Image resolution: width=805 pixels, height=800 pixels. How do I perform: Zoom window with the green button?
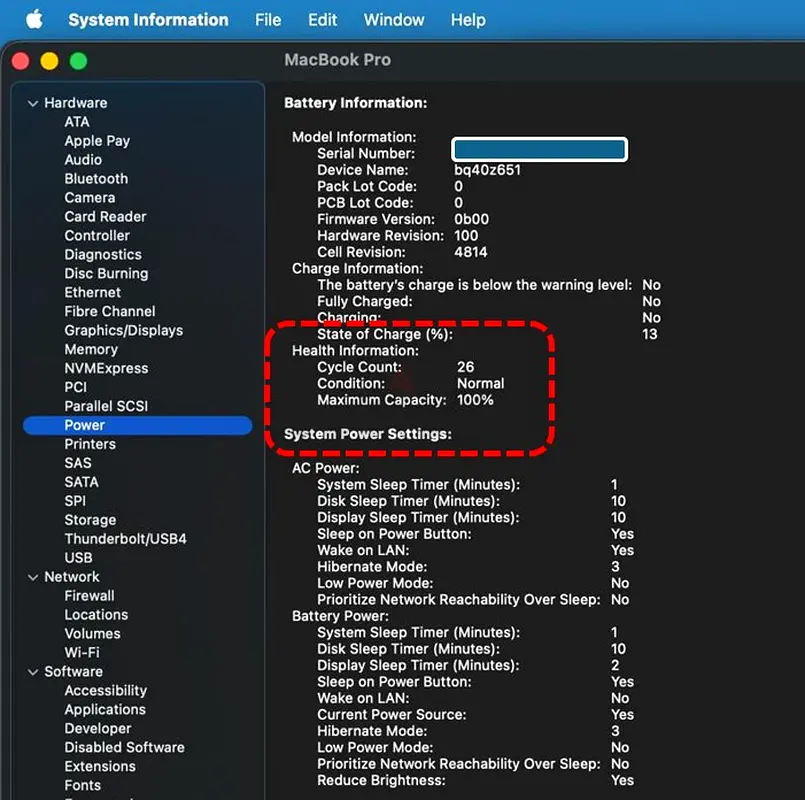[78, 61]
